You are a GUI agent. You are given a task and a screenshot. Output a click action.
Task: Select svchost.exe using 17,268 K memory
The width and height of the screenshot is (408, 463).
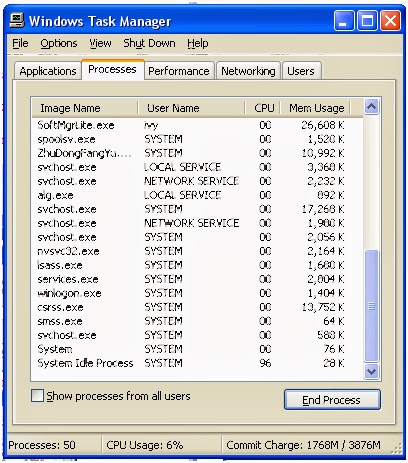point(197,209)
